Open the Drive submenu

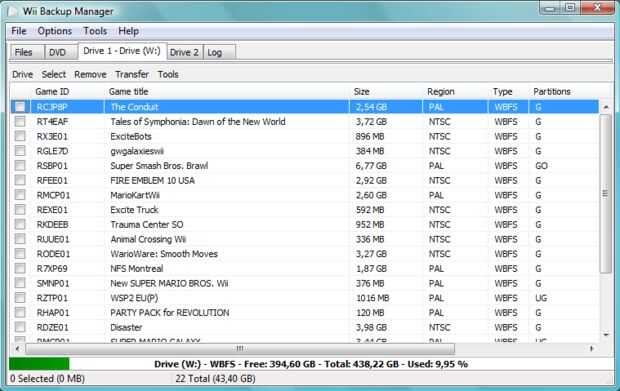(x=22, y=74)
